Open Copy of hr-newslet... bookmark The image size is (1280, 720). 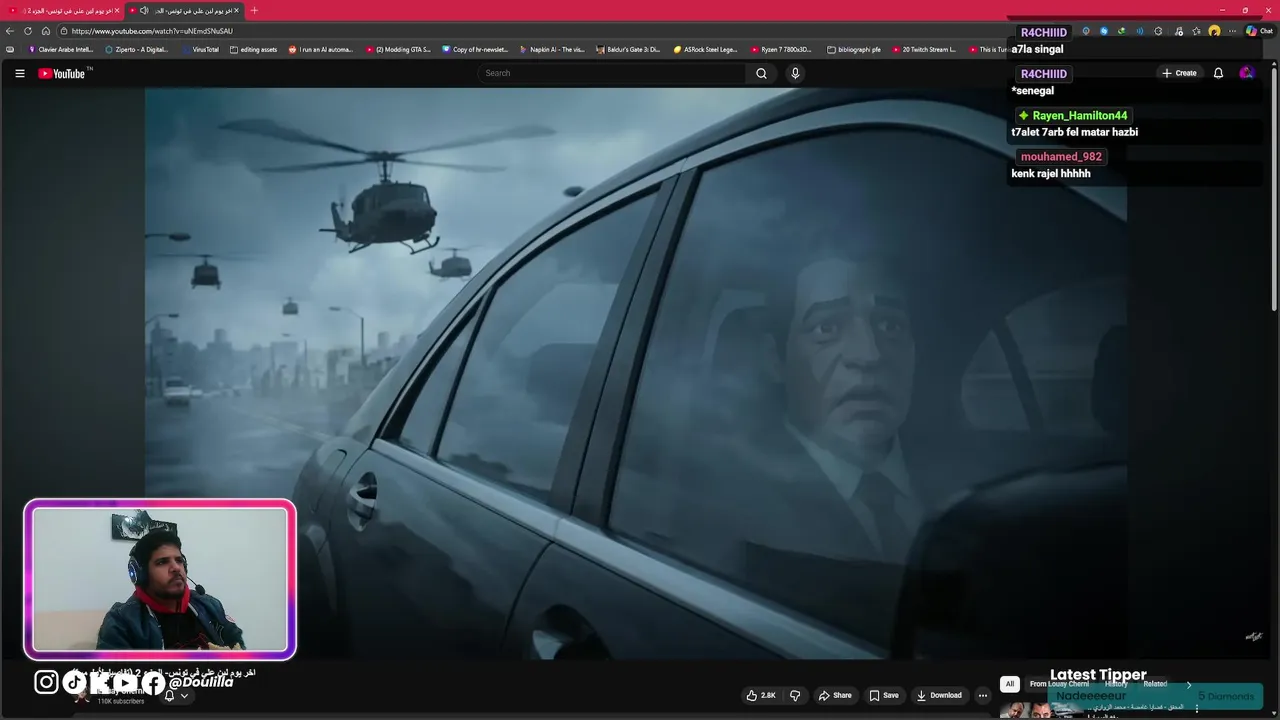tap(475, 49)
